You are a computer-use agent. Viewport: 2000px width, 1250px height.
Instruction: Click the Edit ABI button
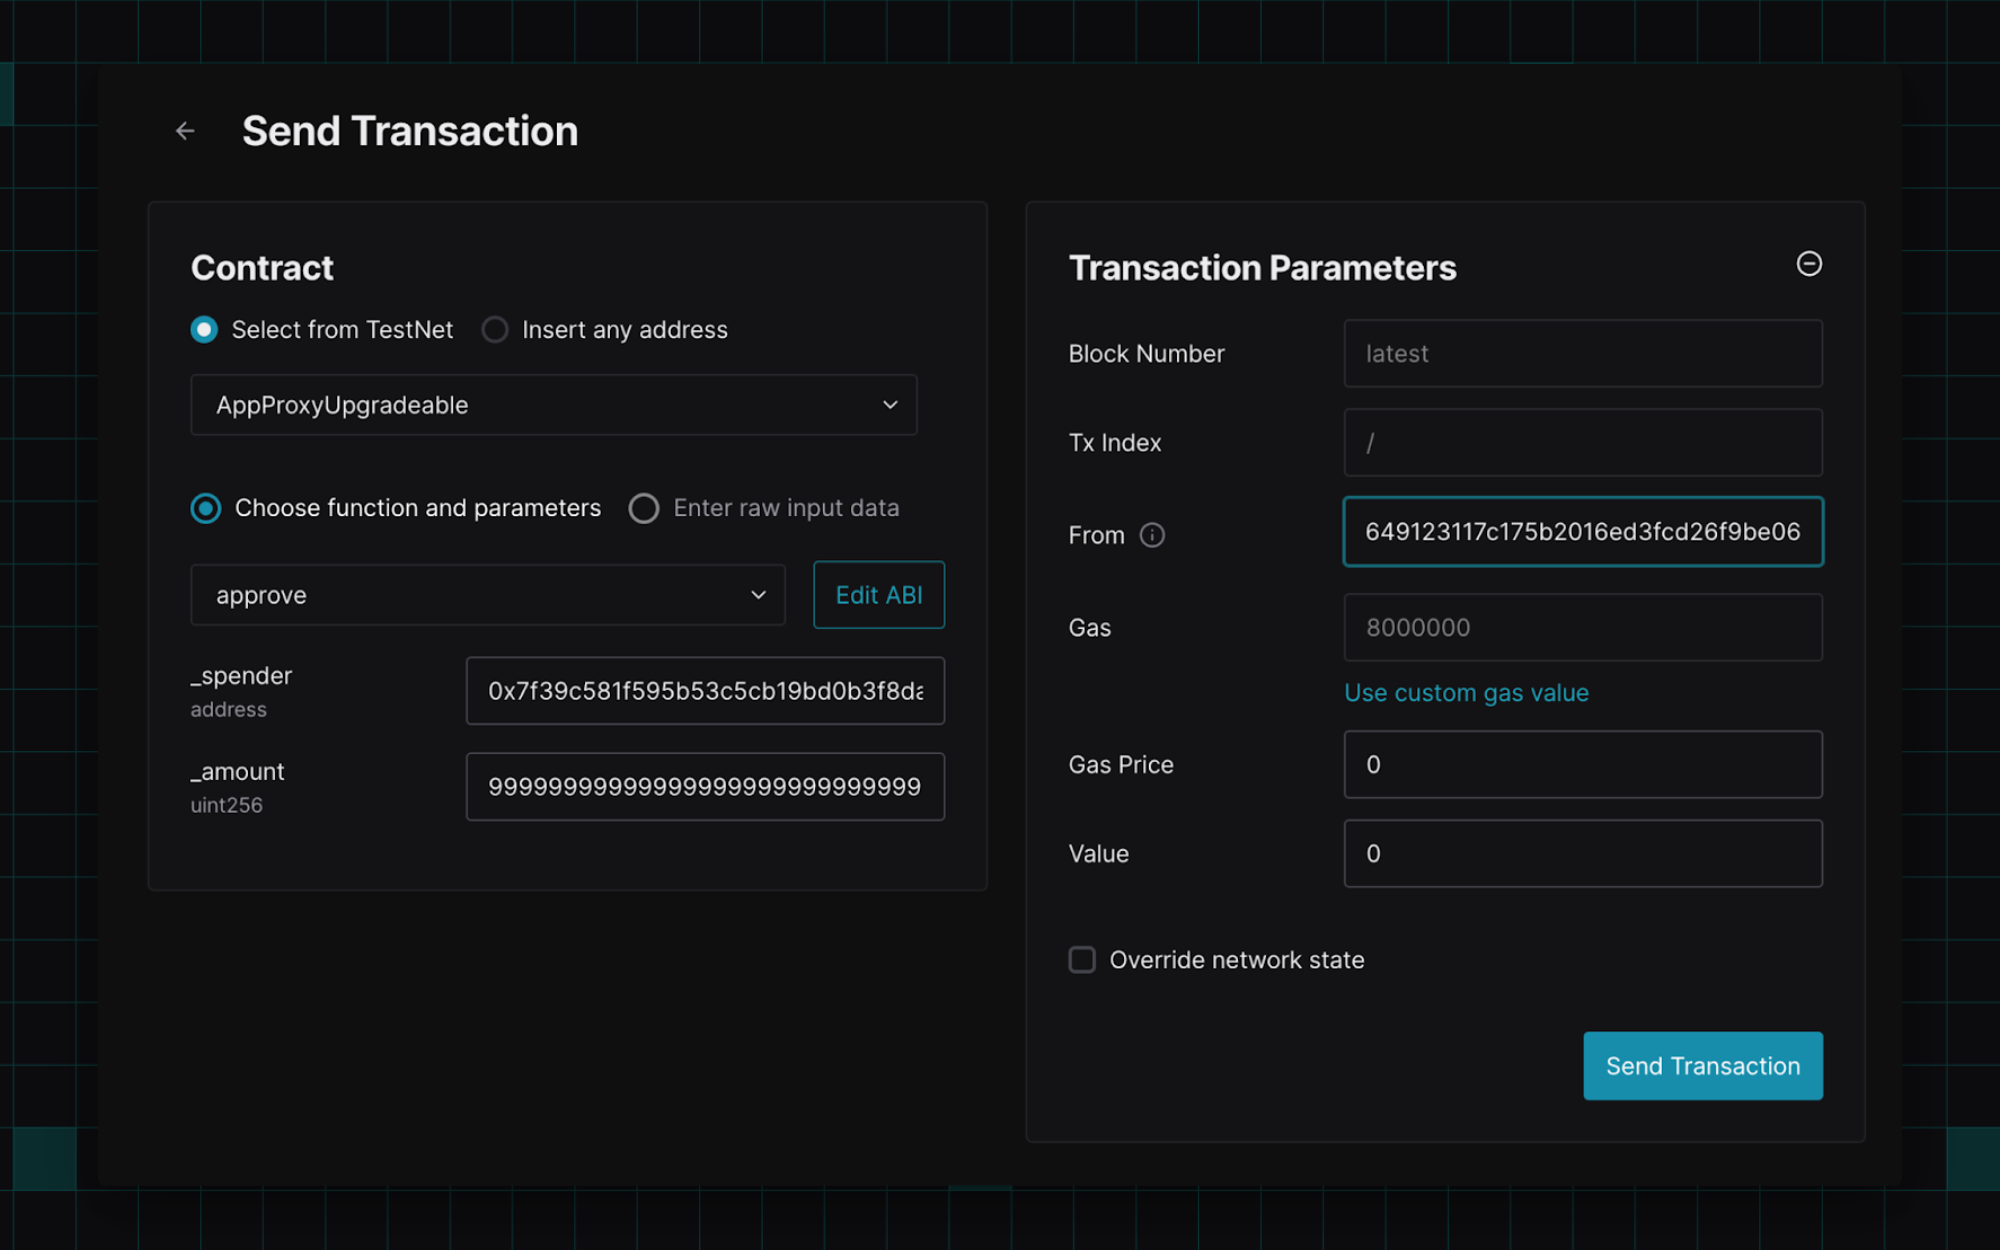[x=878, y=595]
